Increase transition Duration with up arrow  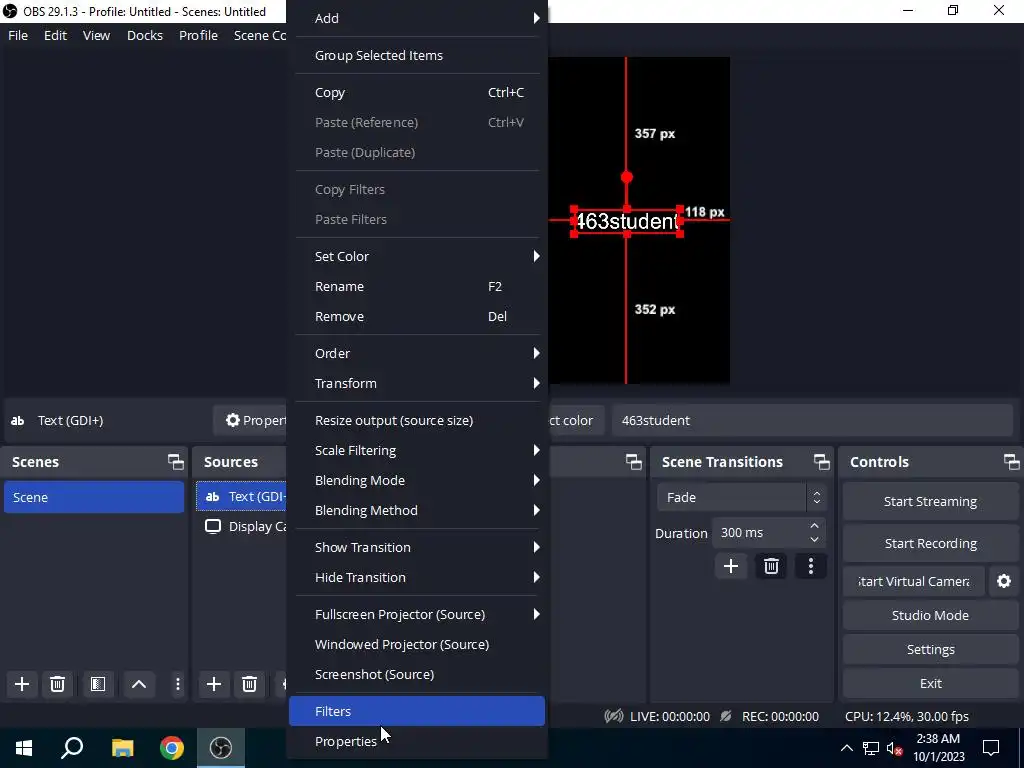click(814, 526)
